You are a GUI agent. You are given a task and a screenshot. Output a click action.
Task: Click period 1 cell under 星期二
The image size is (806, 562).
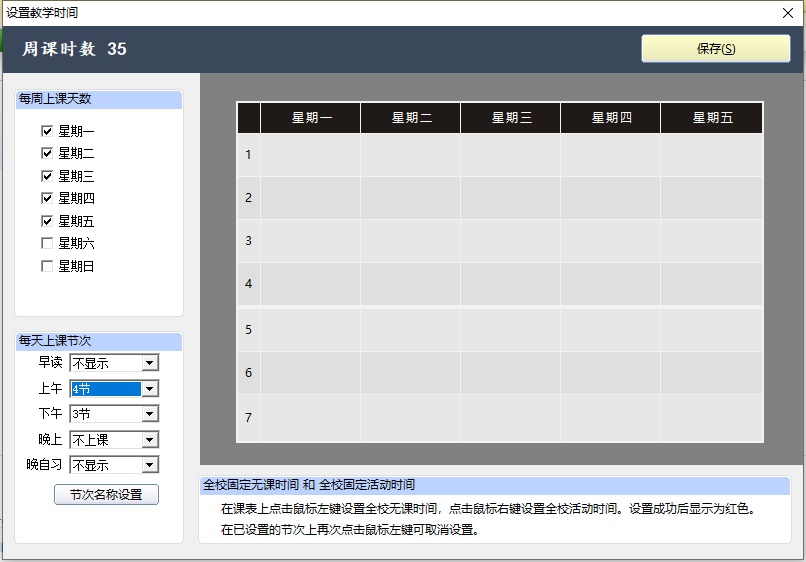point(410,155)
